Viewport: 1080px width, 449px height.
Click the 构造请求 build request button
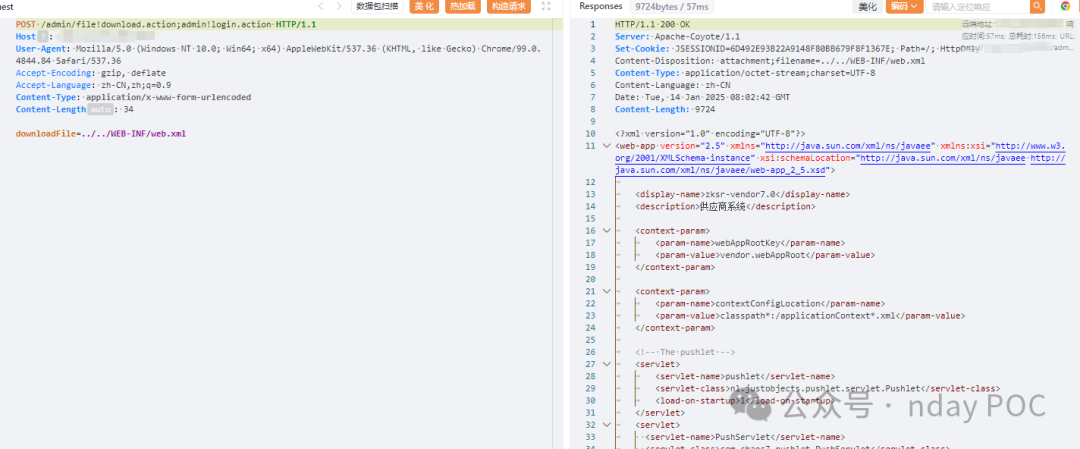pyautogui.click(x=509, y=6)
